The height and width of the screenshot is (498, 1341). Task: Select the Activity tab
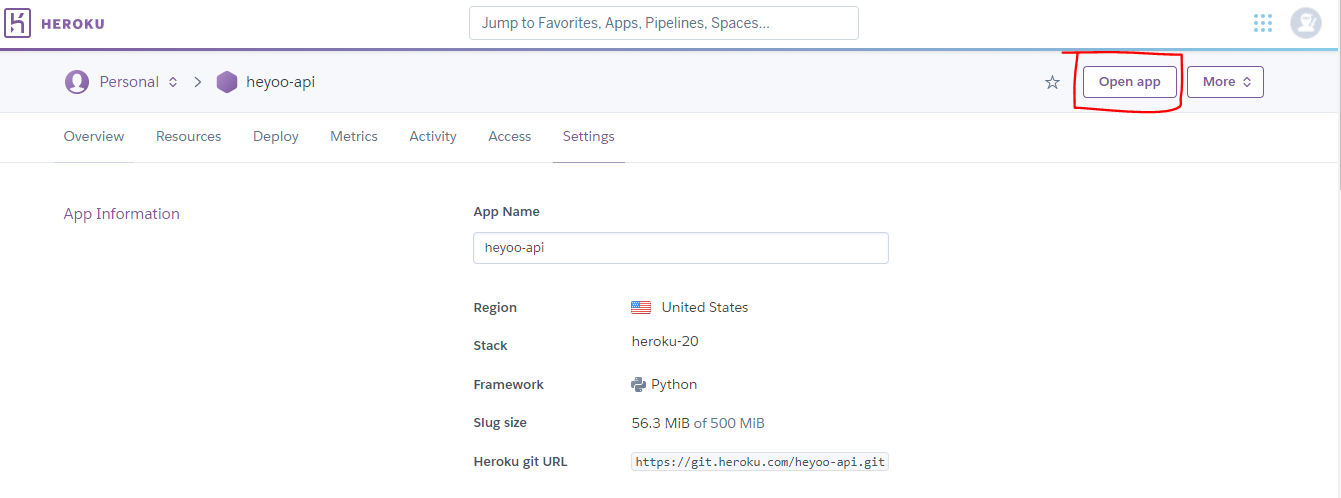coord(433,136)
